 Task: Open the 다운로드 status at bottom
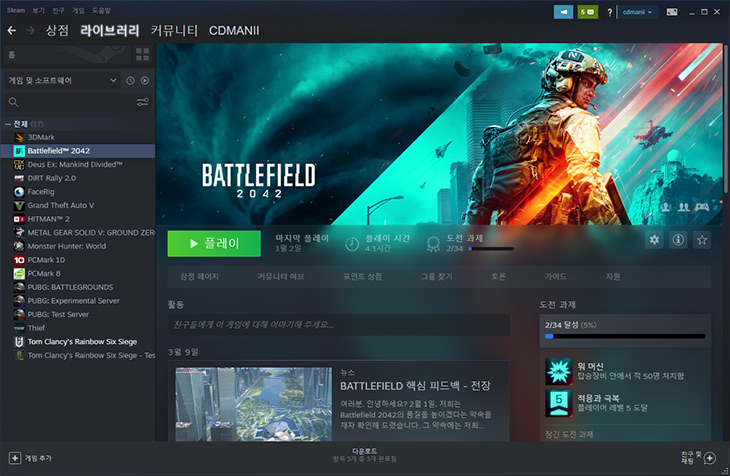pos(365,455)
